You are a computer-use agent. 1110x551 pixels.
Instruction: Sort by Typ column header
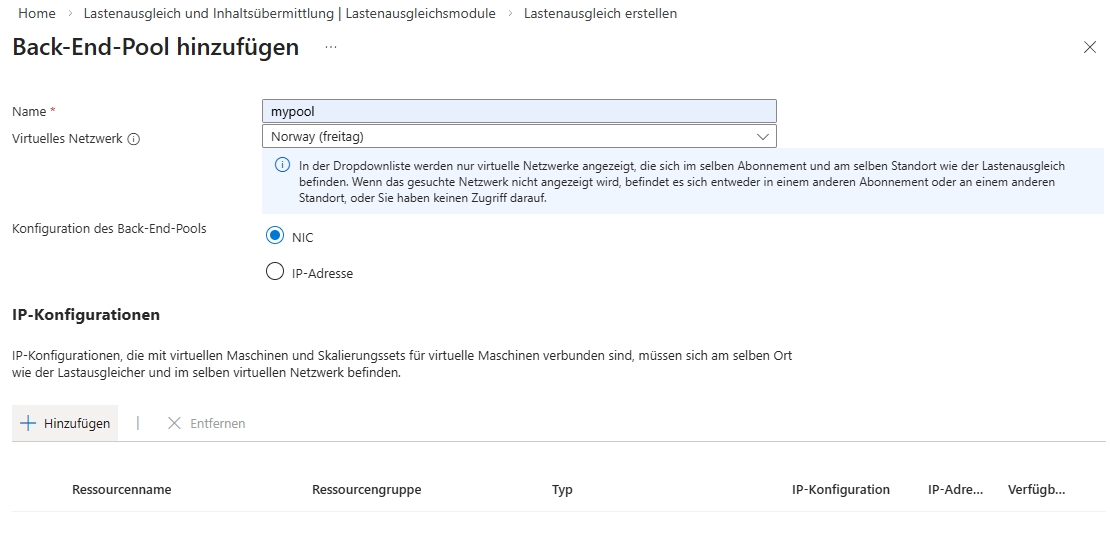(562, 489)
